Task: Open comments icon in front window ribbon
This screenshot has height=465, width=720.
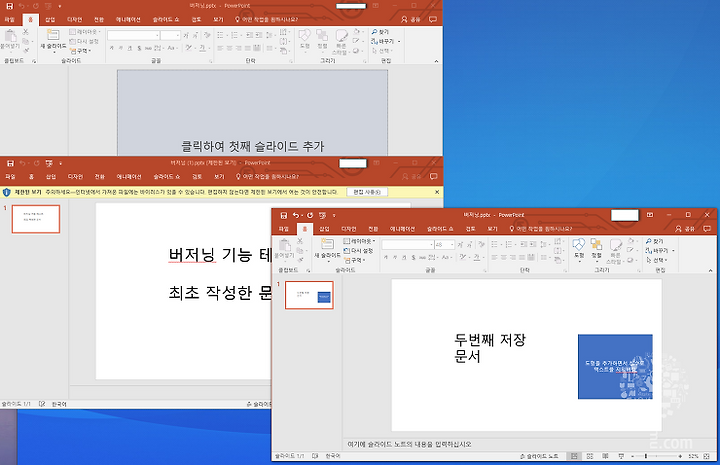Action: click(707, 229)
